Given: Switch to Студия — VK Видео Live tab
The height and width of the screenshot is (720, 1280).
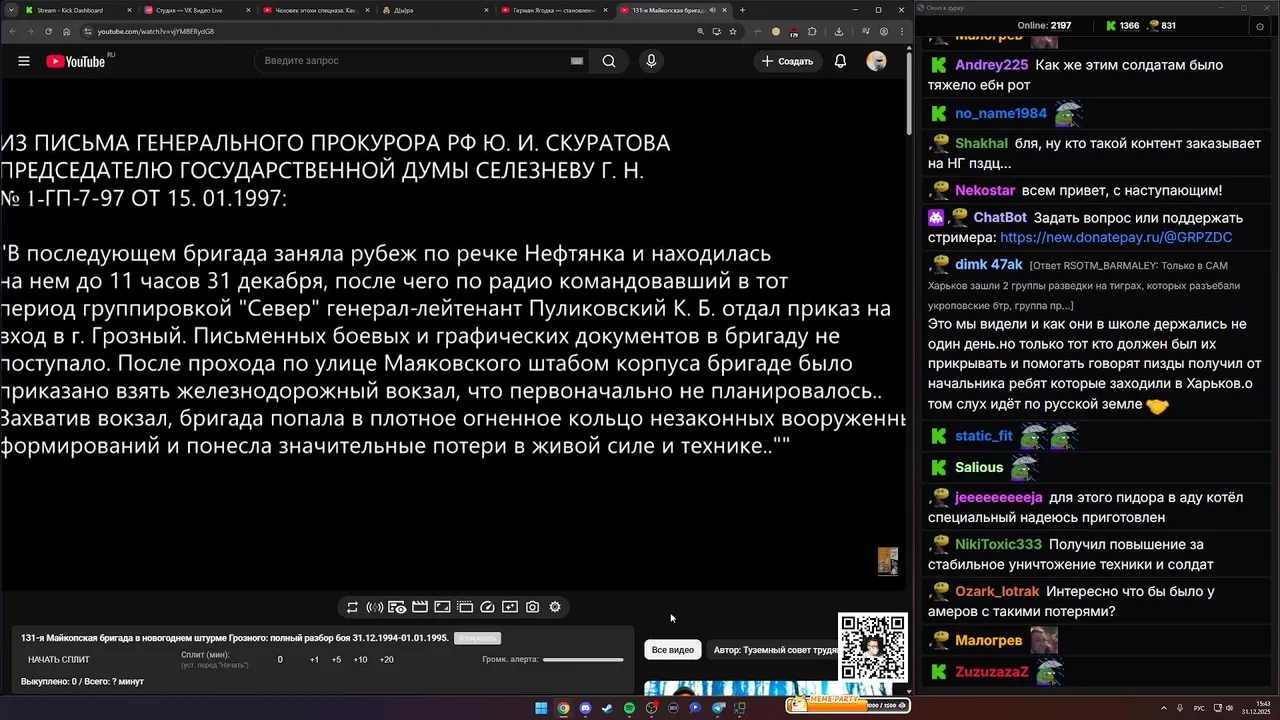Looking at the screenshot, I should (x=195, y=10).
